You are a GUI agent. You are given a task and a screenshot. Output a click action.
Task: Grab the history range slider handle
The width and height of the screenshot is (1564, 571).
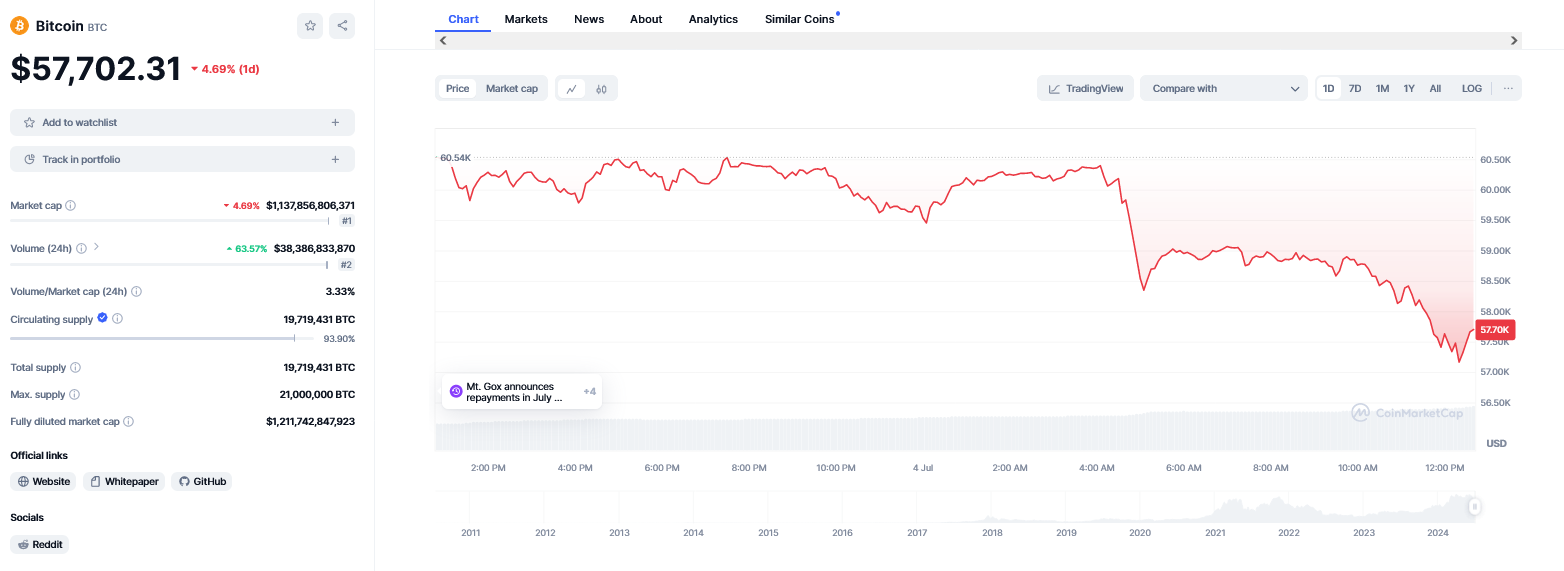(1473, 508)
